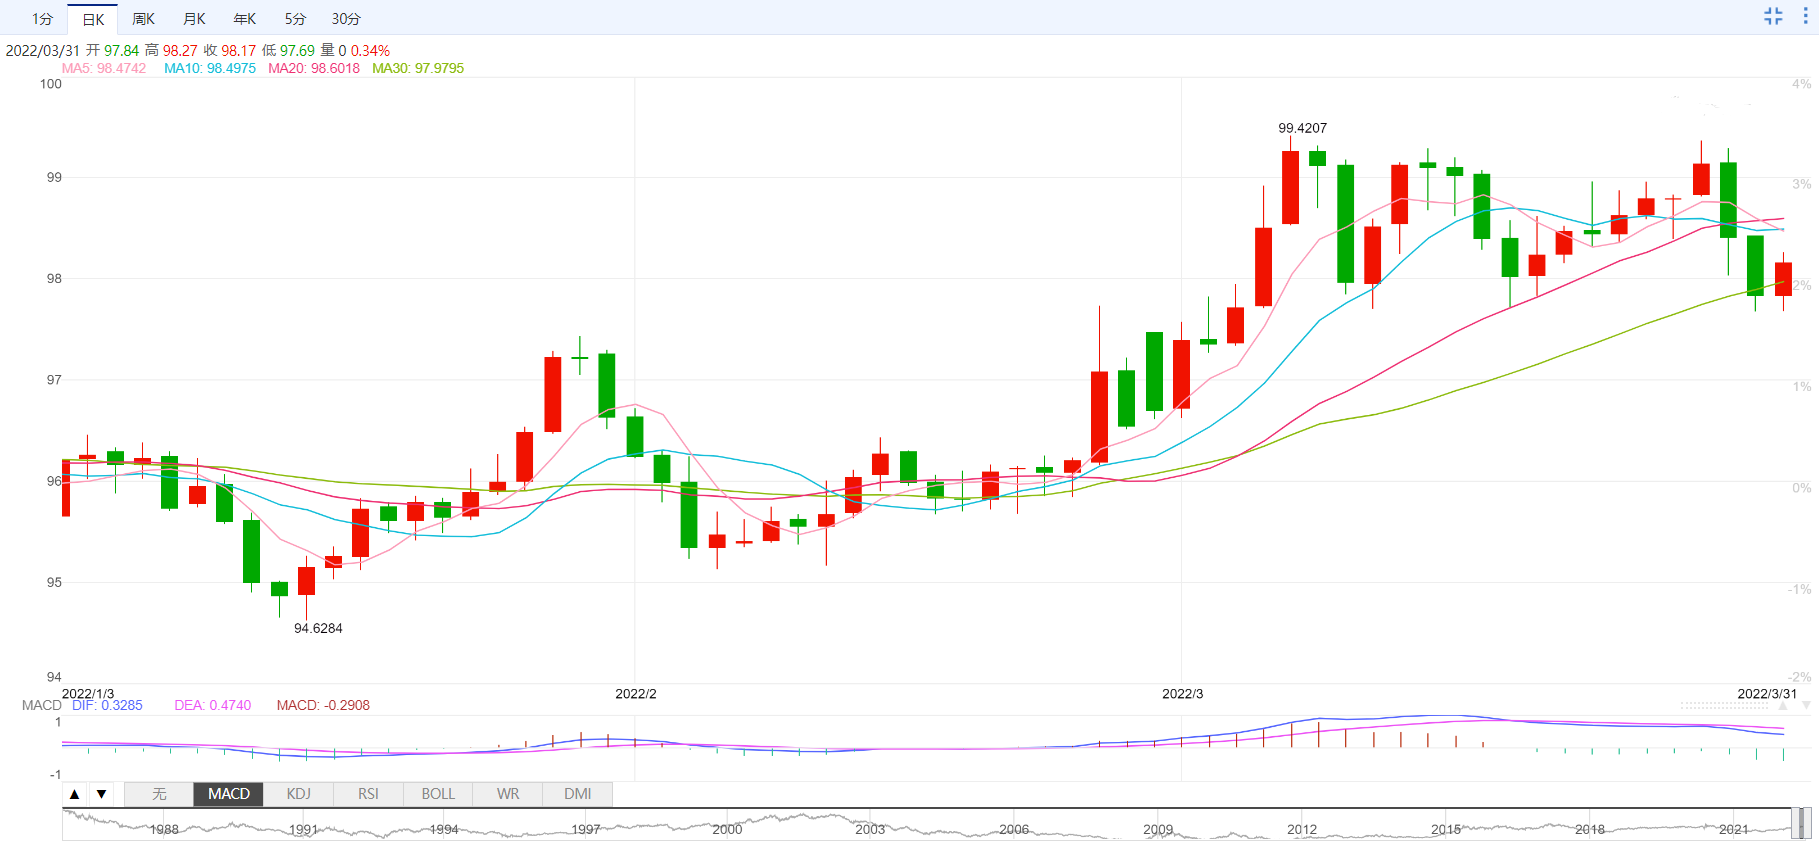Click the 94.6284 low price annotation
The image size is (1819, 855).
pyautogui.click(x=318, y=629)
